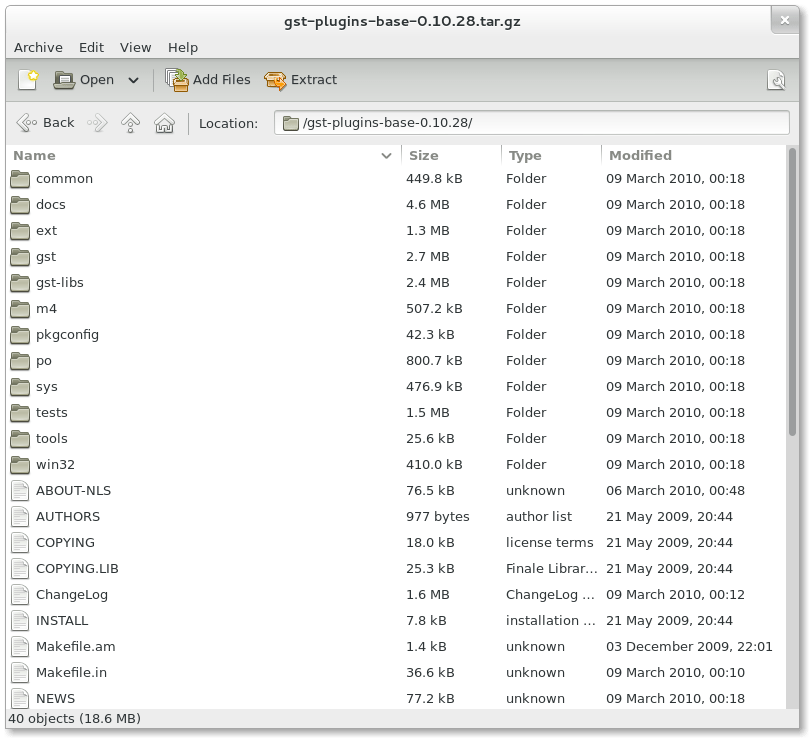Viewport: 809px width, 738px height.
Task: Go up one level icon
Action: click(131, 123)
